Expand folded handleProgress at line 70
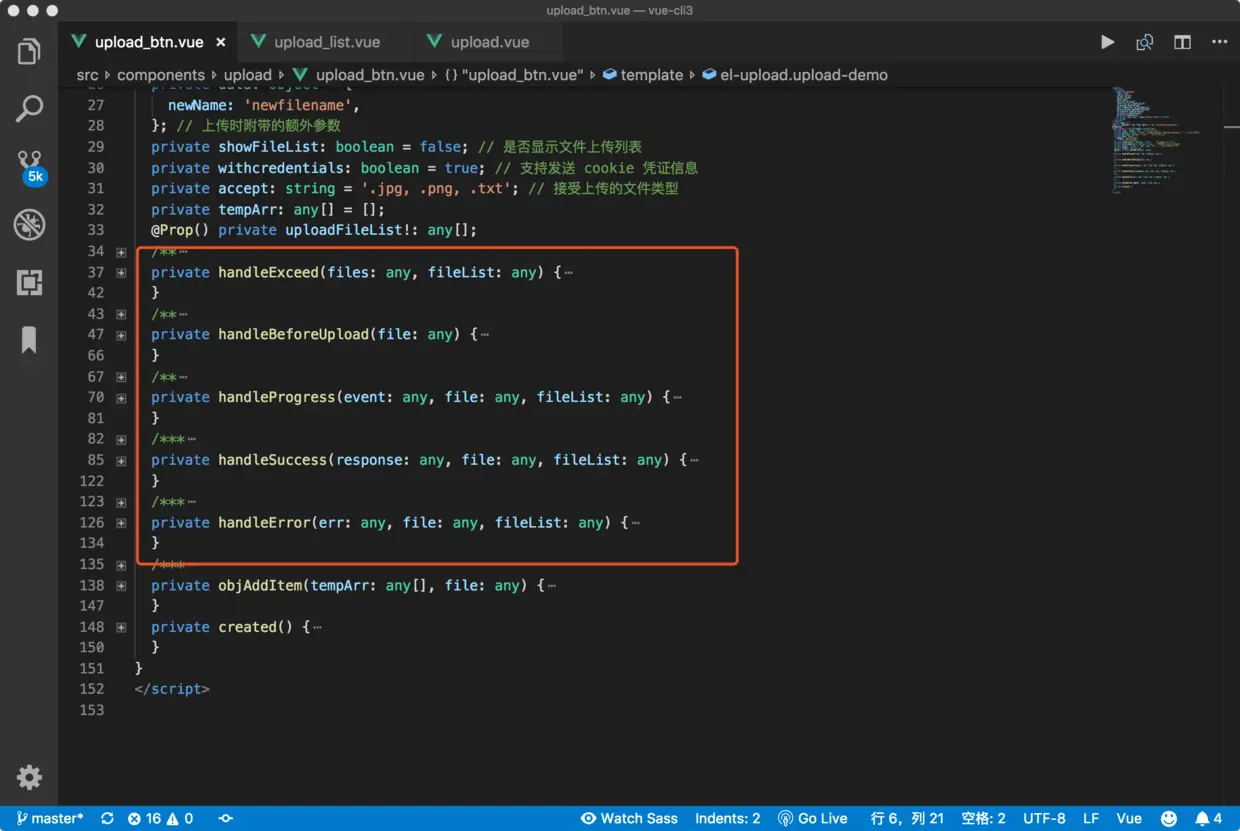The image size is (1240, 831). [121, 398]
